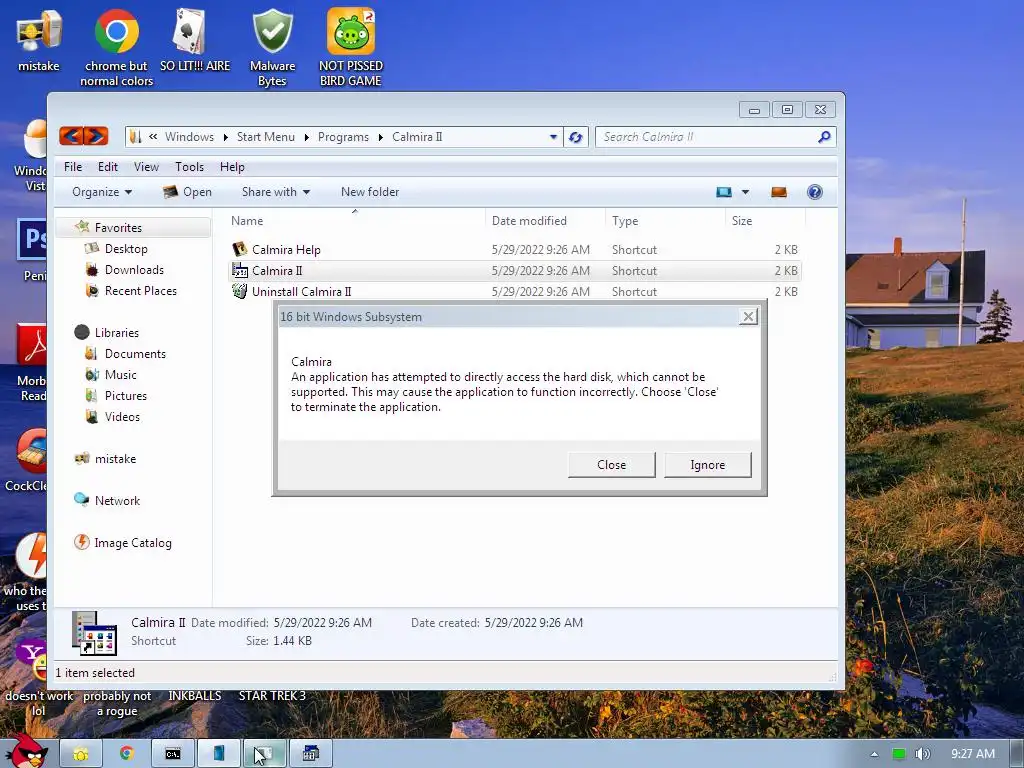Expand the address bar history dropdown
1024x768 pixels.
[553, 136]
